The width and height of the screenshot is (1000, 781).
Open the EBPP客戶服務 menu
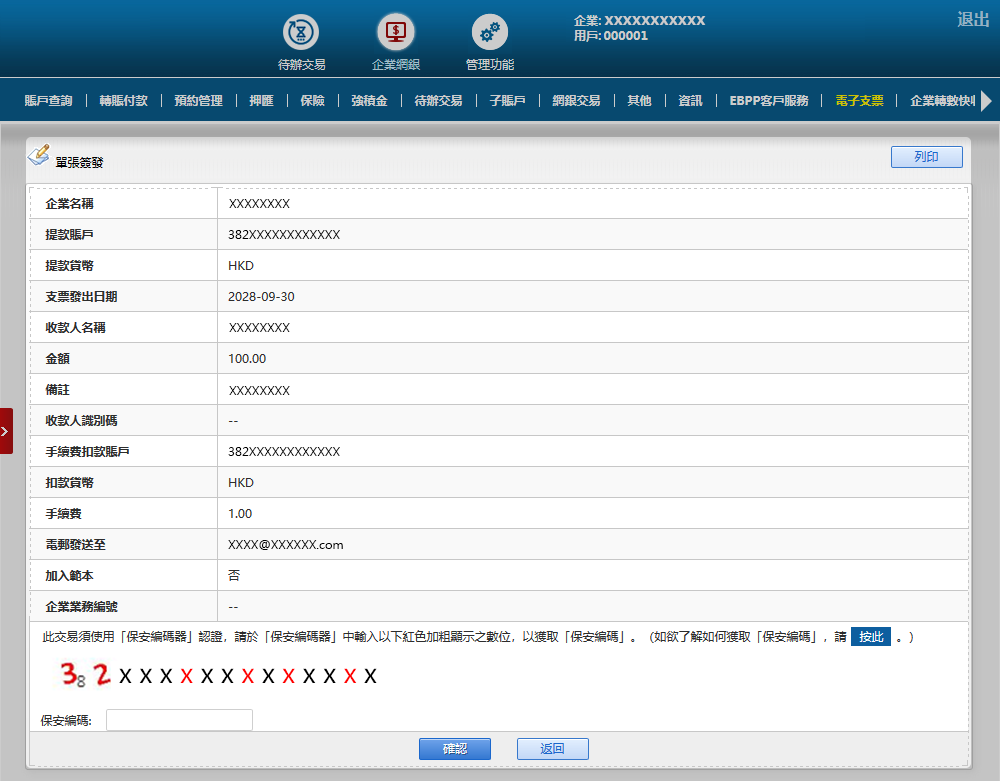[768, 101]
